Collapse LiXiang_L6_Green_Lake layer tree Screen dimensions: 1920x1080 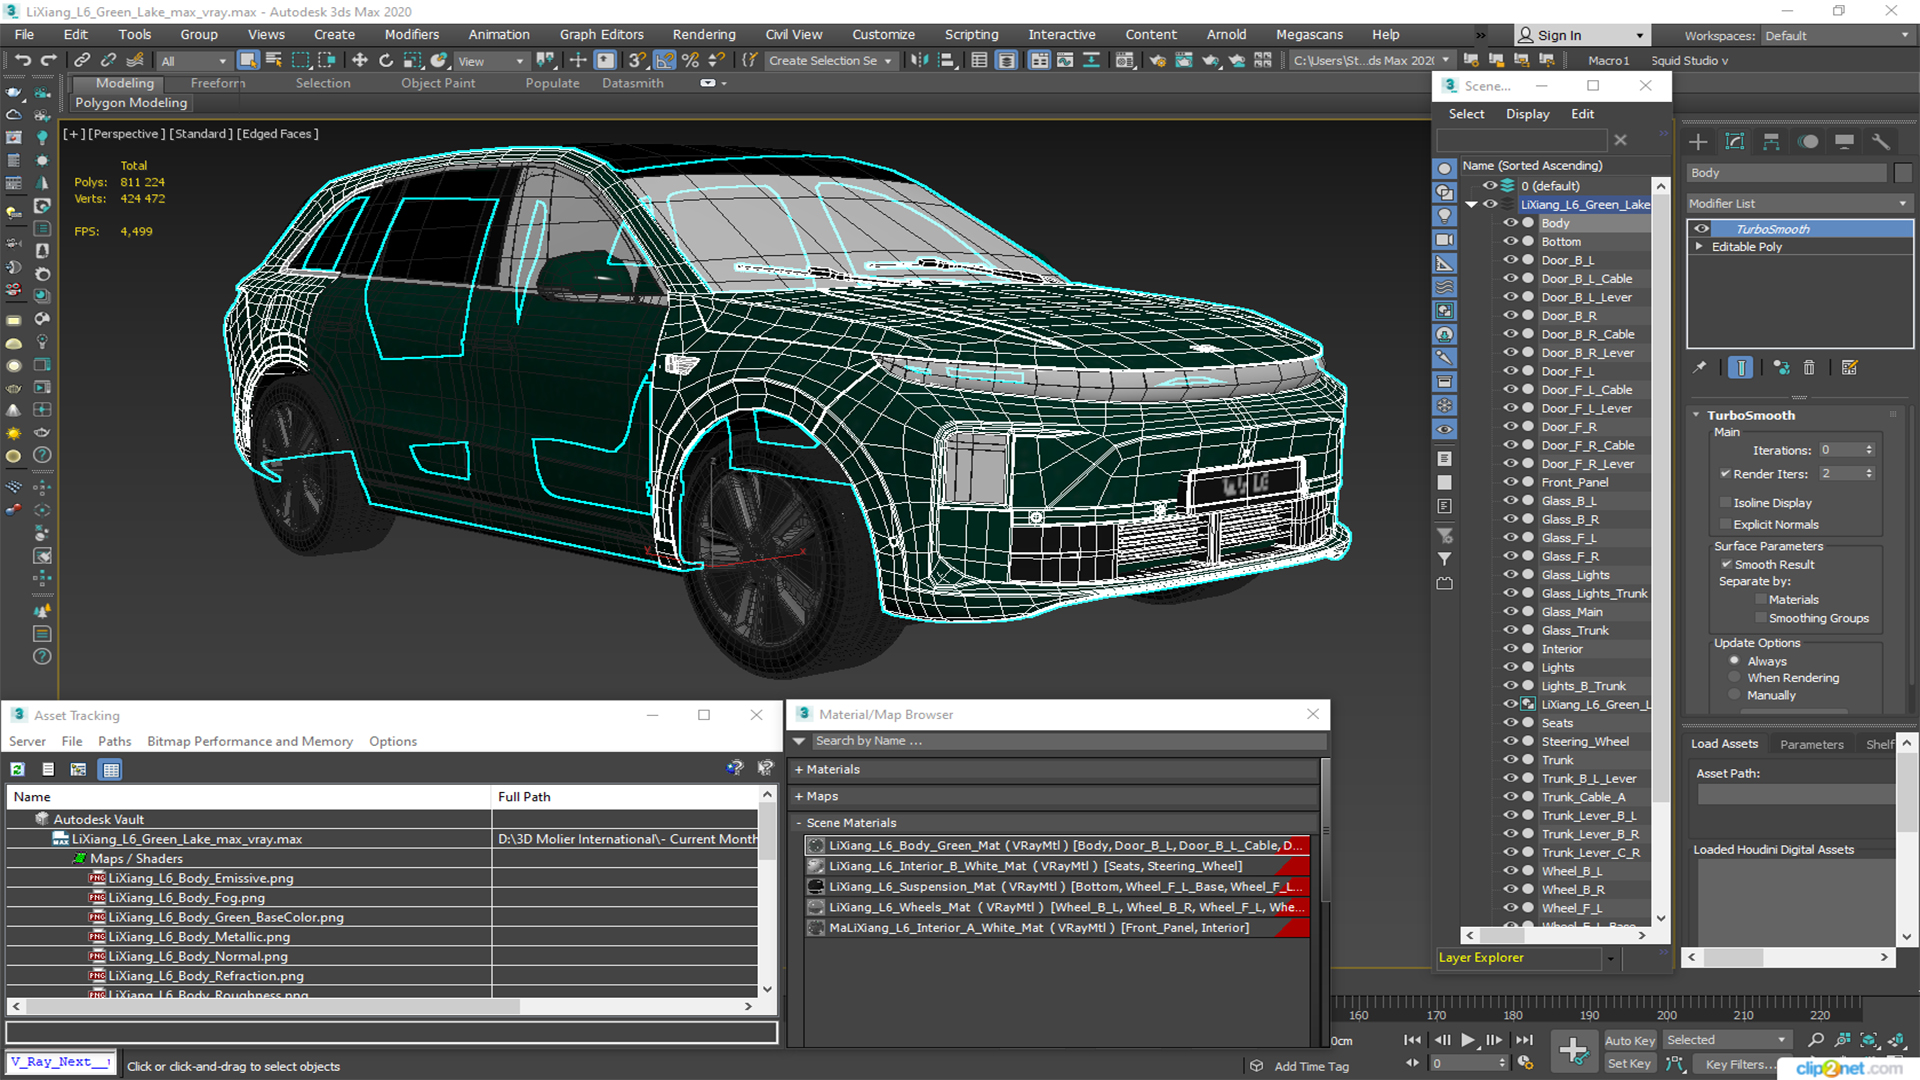coord(1471,205)
